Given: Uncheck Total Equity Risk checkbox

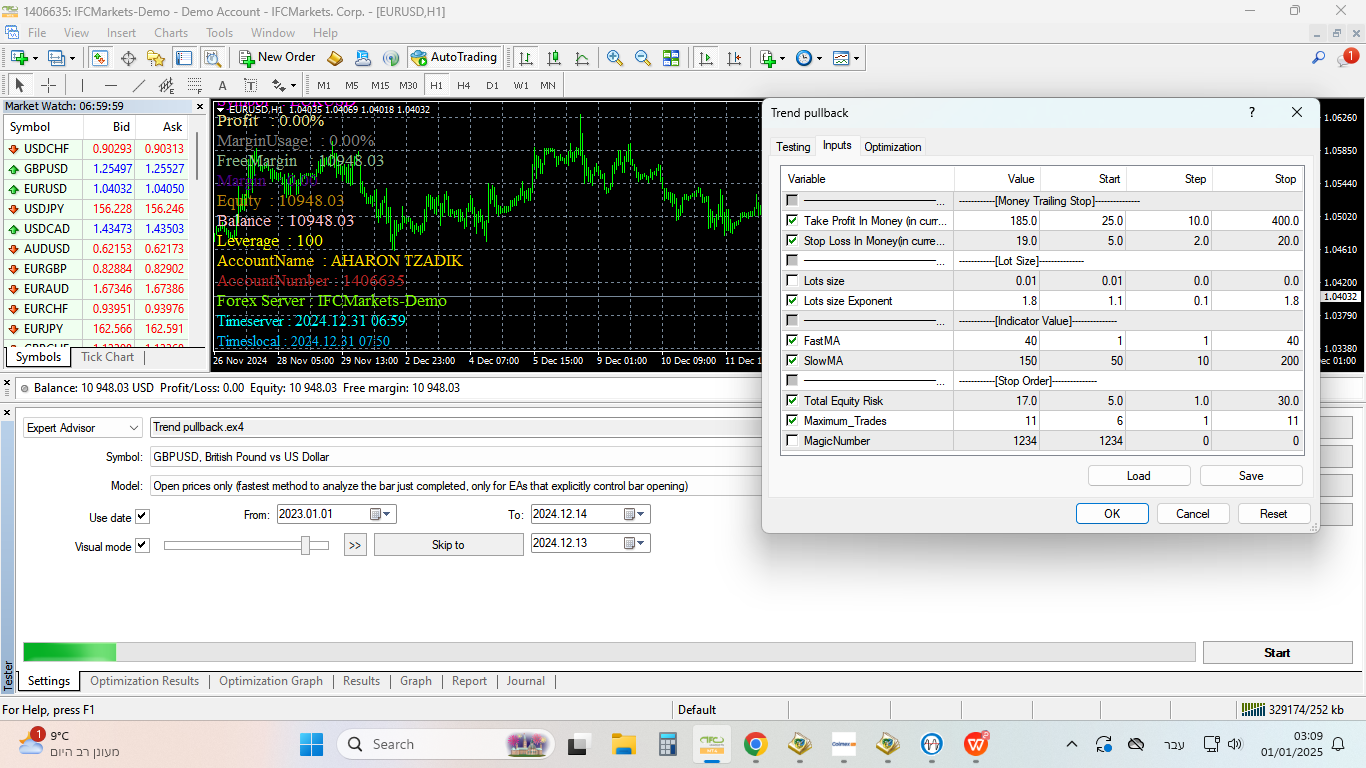Looking at the screenshot, I should tap(793, 401).
